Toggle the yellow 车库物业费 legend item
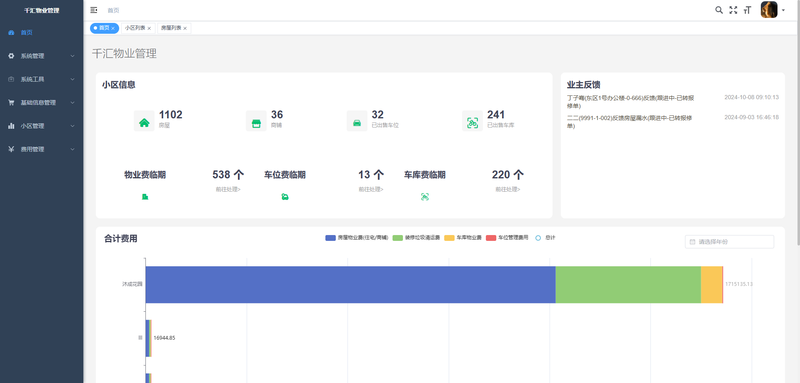Image resolution: width=800 pixels, height=383 pixels. tap(463, 238)
